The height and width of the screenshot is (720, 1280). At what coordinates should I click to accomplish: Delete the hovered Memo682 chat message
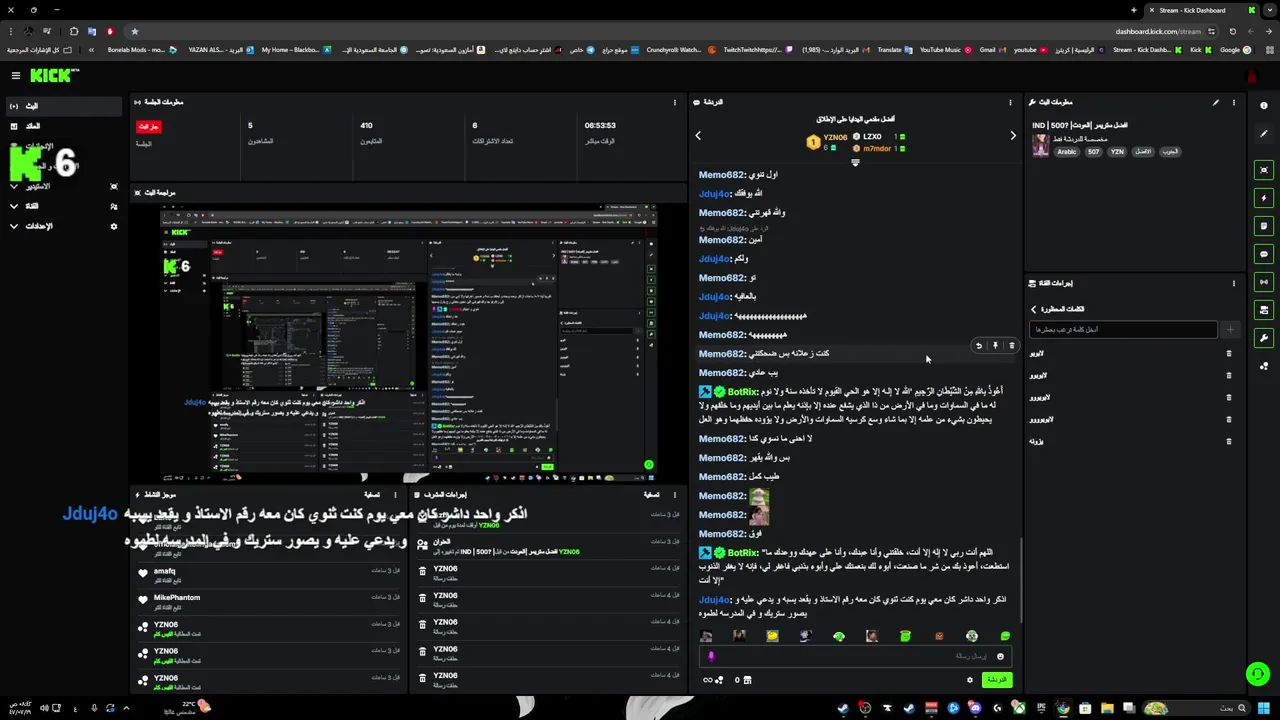tap(1011, 346)
